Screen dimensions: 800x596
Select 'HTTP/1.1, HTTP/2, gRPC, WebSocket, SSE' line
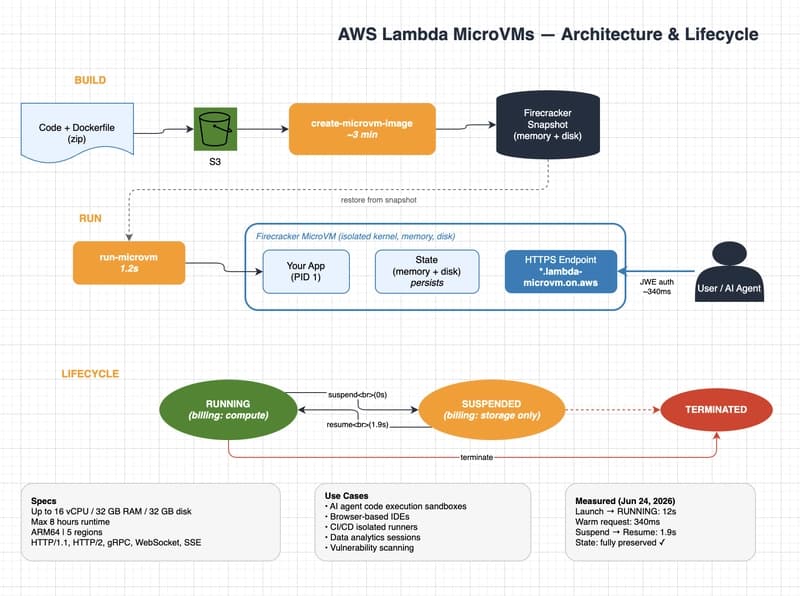[116, 542]
